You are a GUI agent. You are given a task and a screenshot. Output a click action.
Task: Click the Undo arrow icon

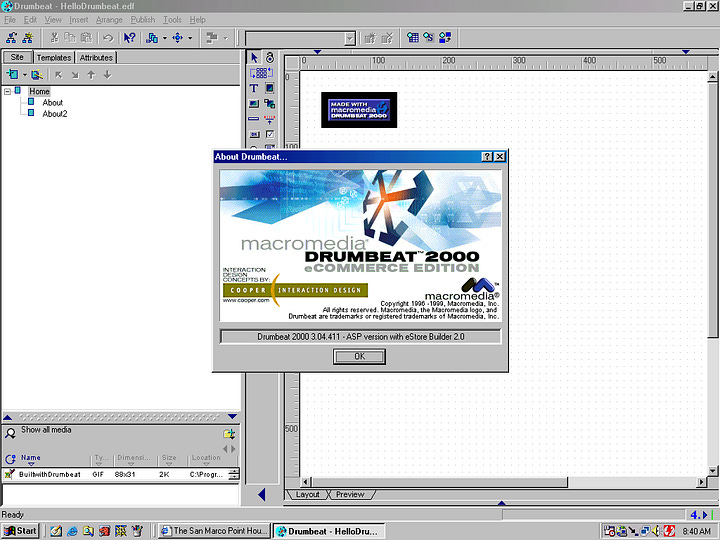(x=108, y=38)
